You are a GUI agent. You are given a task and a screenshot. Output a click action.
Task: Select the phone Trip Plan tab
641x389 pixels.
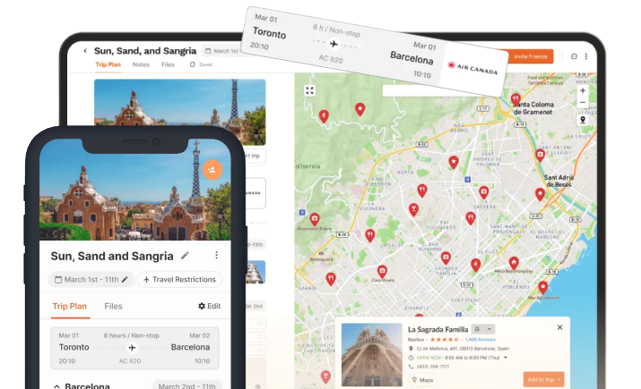(x=69, y=306)
